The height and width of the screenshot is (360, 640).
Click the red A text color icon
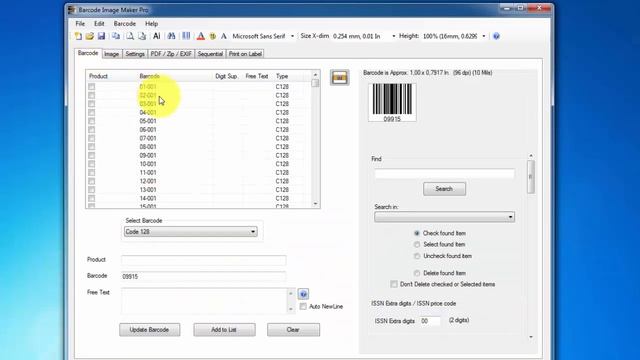pos(201,36)
